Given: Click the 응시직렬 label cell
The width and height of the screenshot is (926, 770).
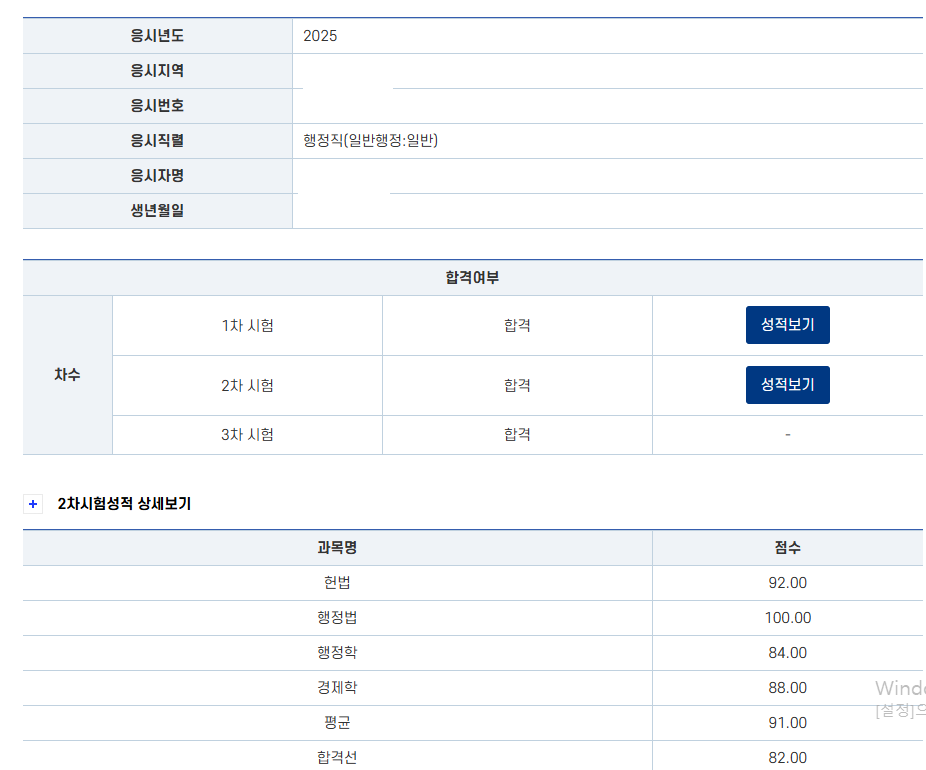Looking at the screenshot, I should point(157,141).
